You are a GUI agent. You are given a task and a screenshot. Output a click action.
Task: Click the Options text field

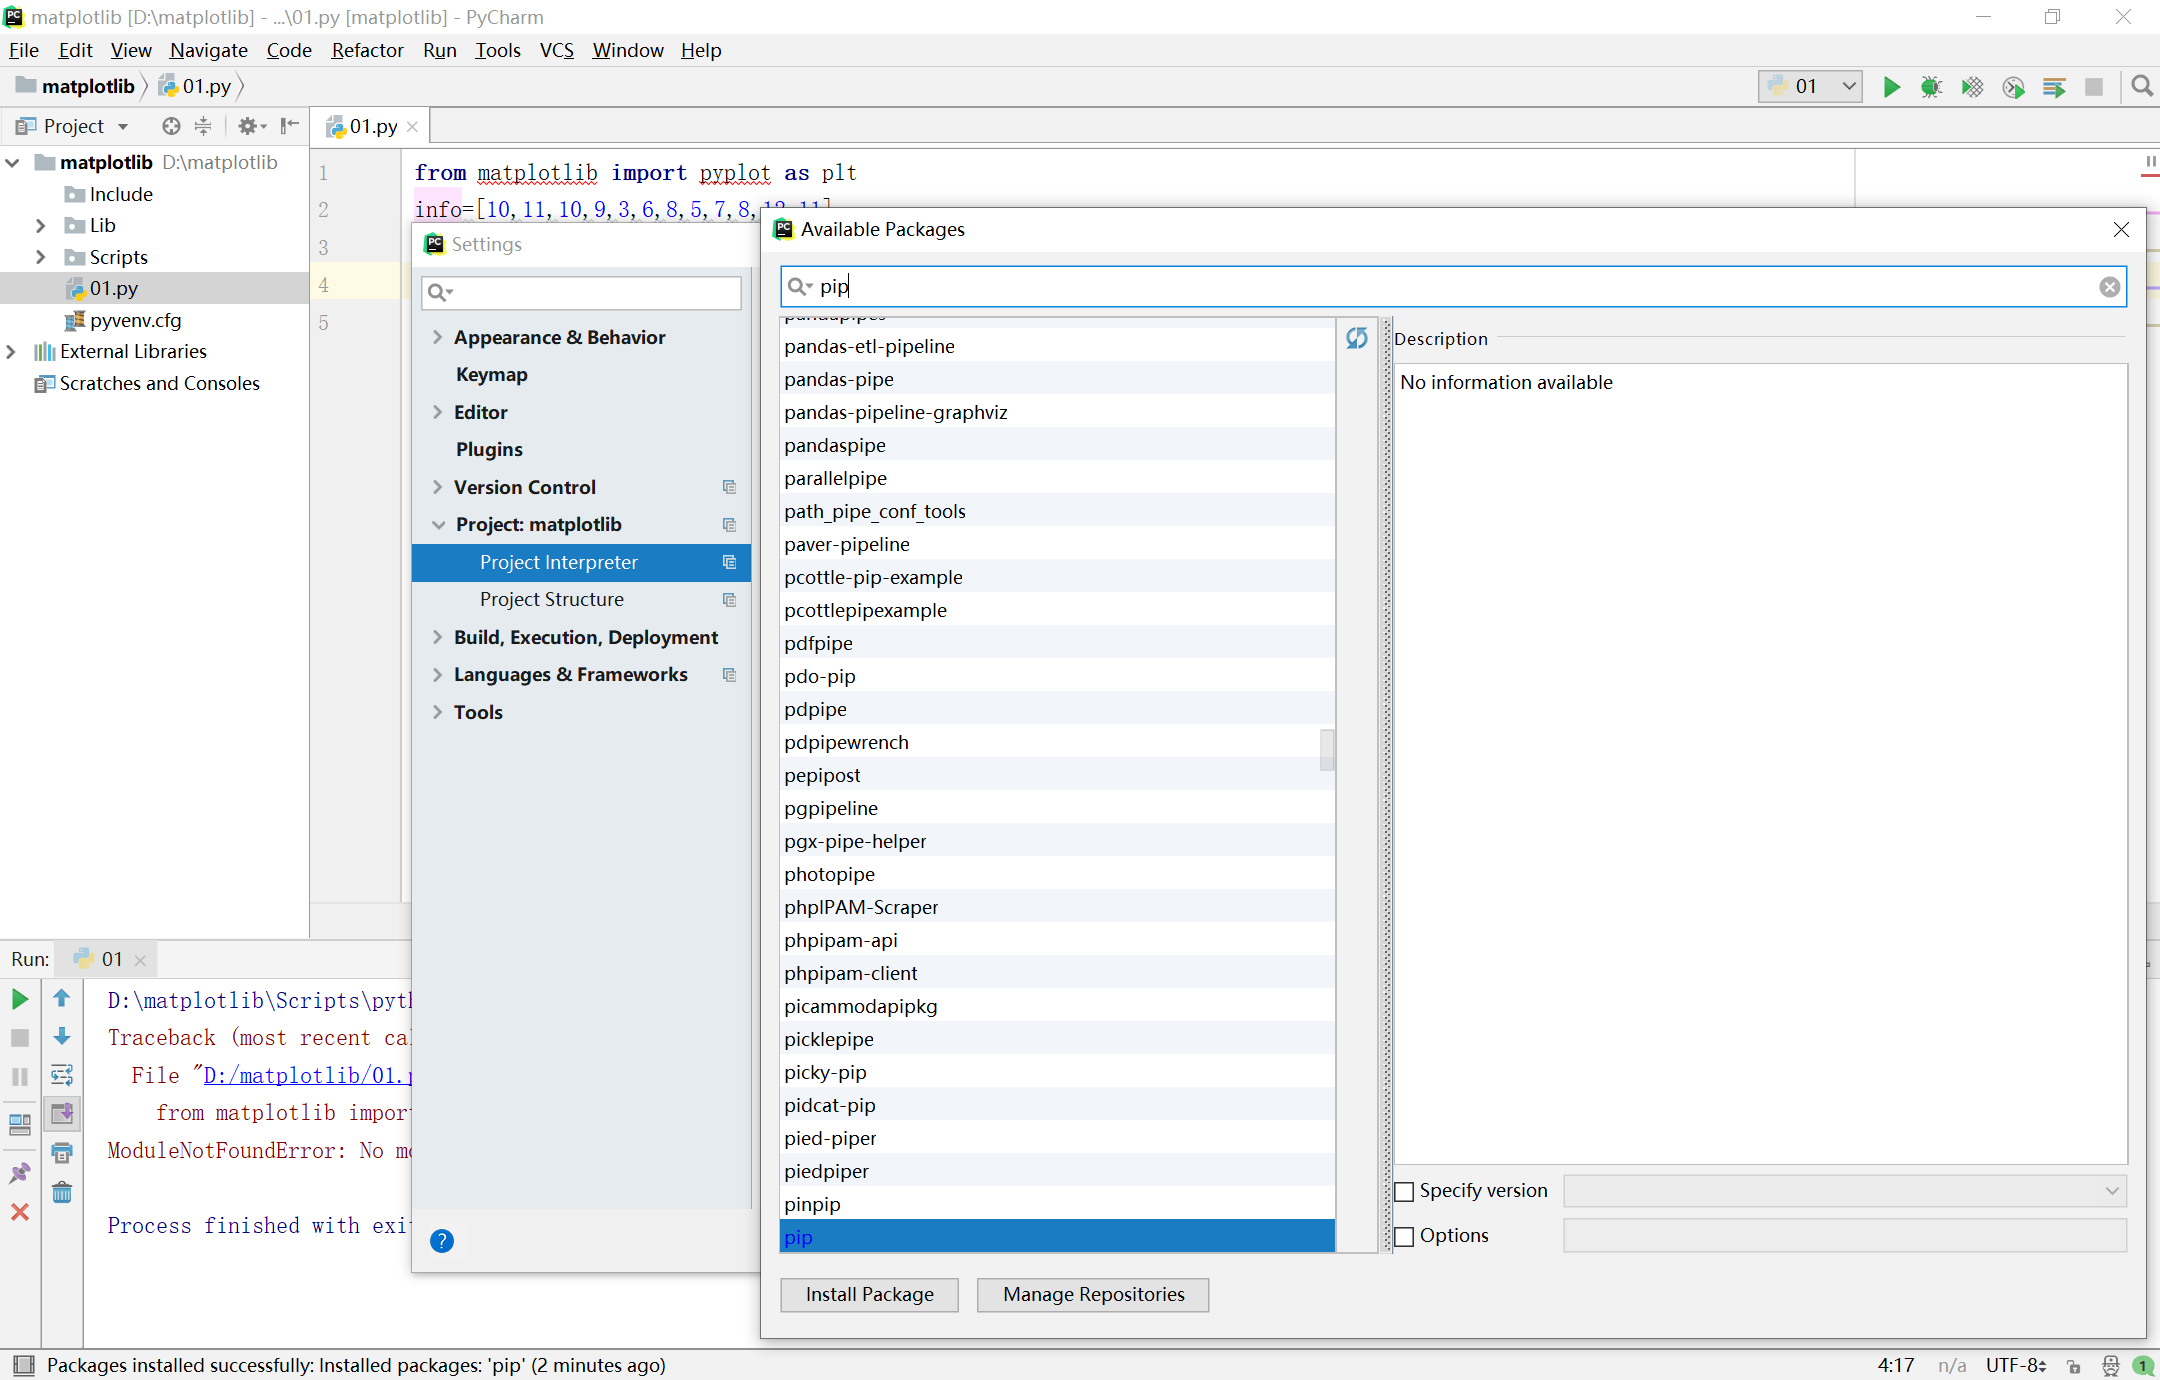click(1845, 1236)
